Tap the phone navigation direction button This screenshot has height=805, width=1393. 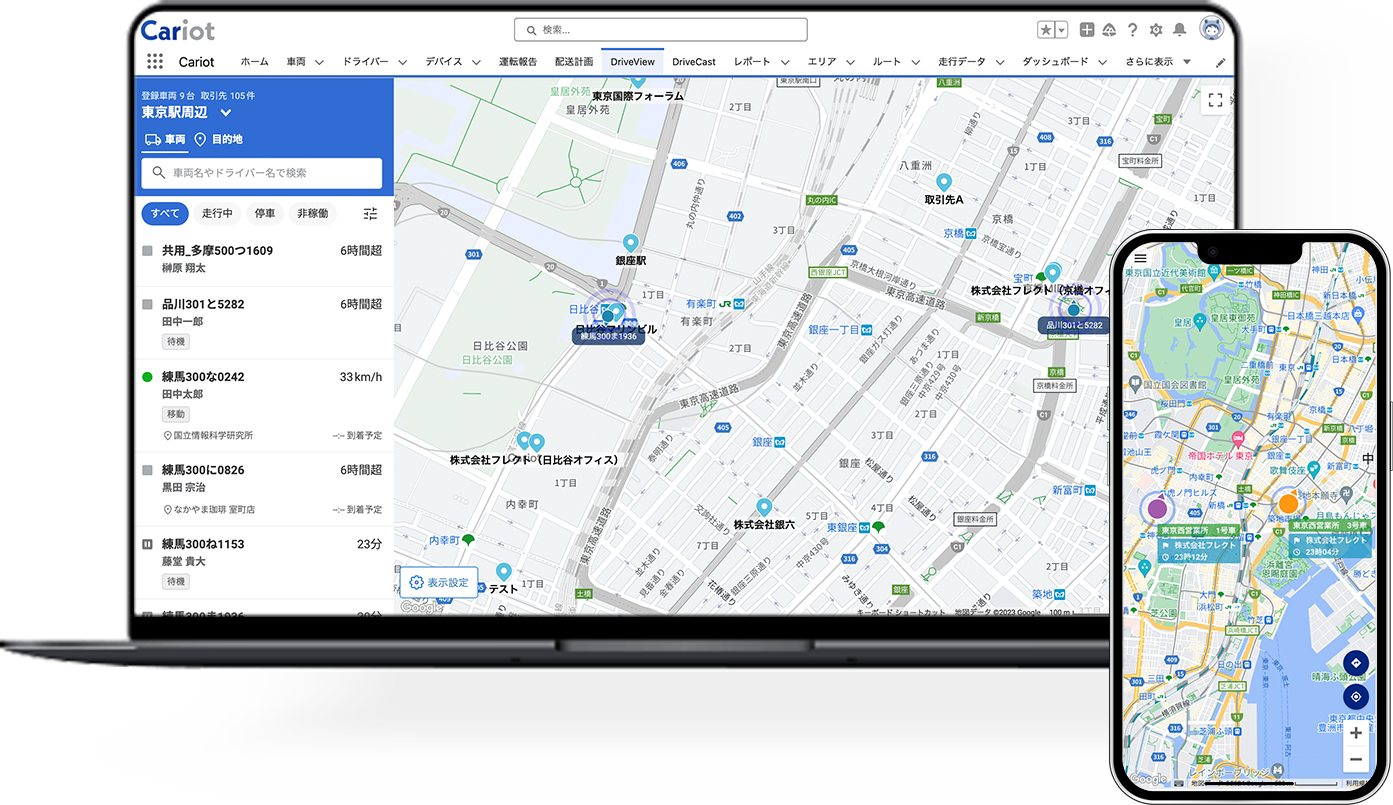[1355, 662]
